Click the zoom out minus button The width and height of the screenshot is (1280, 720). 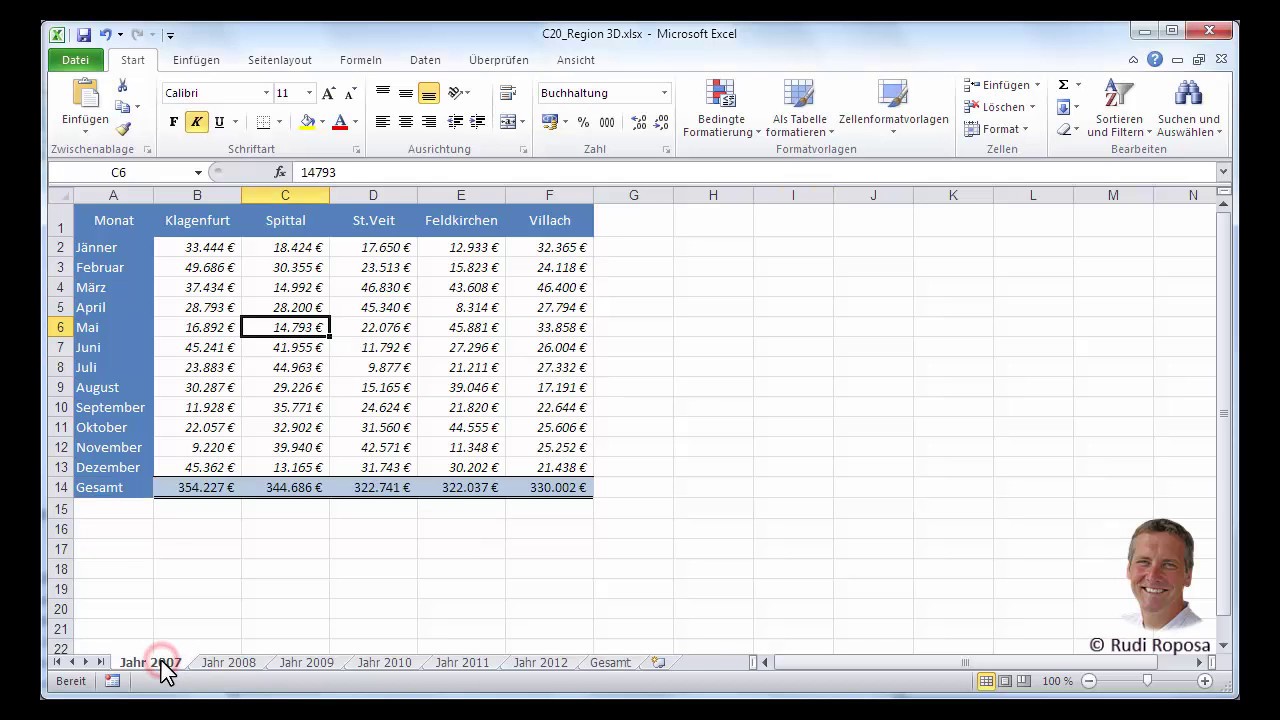coord(1089,681)
